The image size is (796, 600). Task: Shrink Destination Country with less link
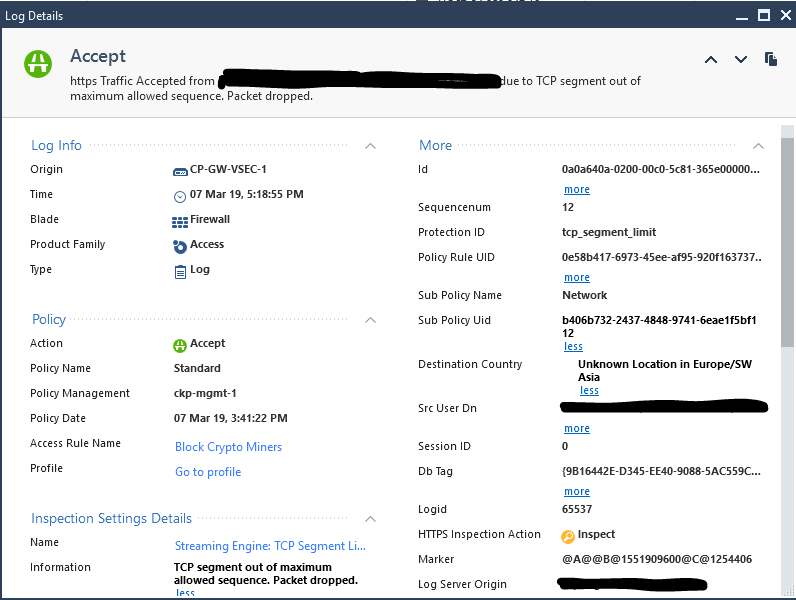point(589,390)
